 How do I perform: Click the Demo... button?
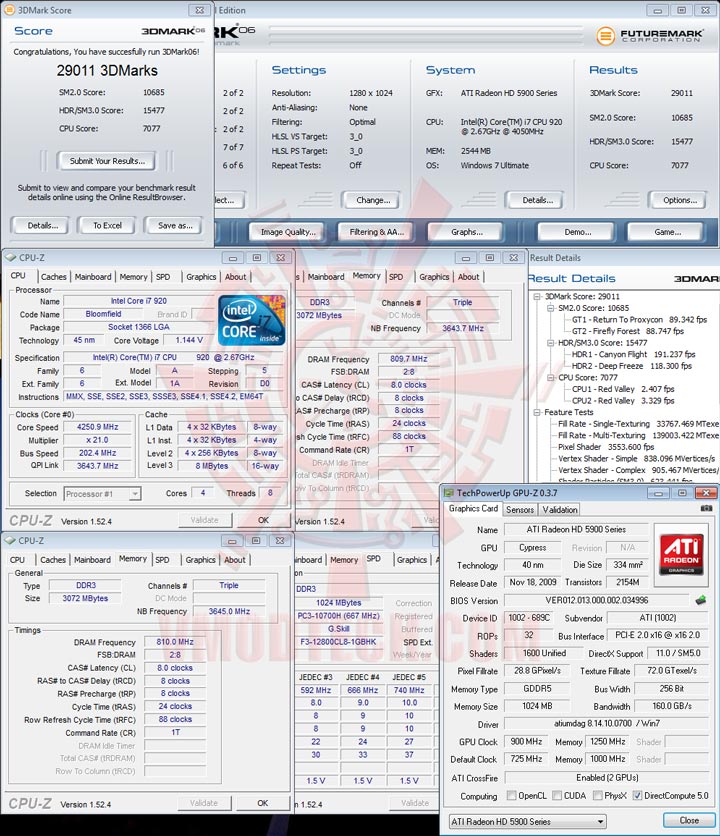(x=578, y=232)
